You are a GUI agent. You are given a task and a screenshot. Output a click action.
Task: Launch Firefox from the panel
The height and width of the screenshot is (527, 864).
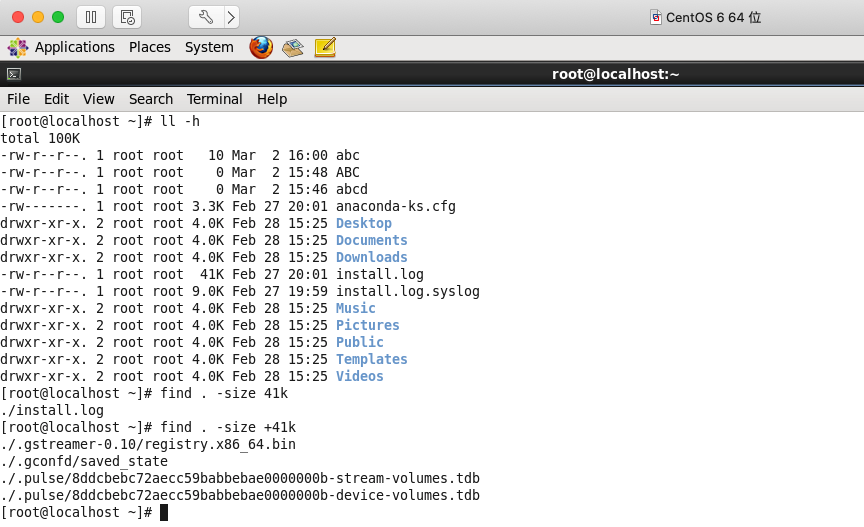[261, 47]
